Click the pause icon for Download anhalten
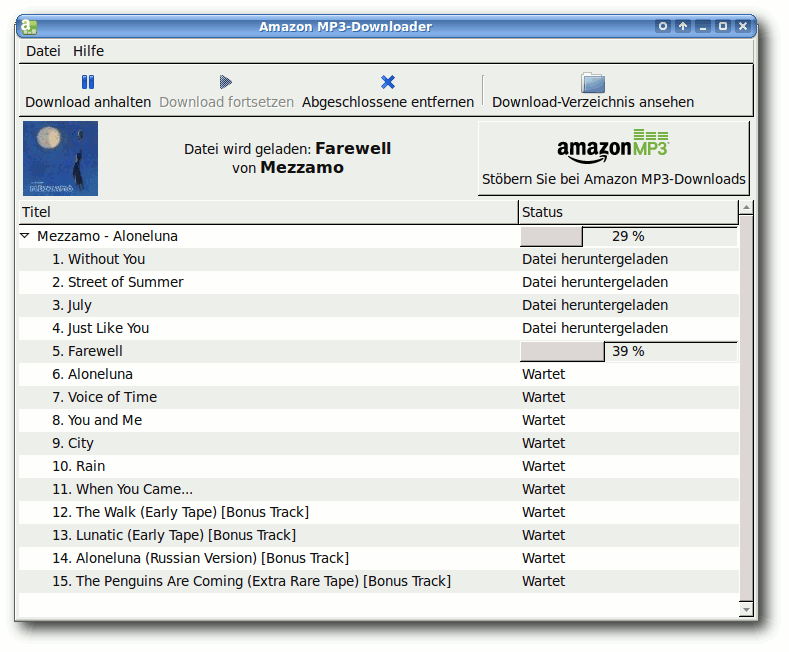This screenshot has height=652, width=789. [x=88, y=82]
